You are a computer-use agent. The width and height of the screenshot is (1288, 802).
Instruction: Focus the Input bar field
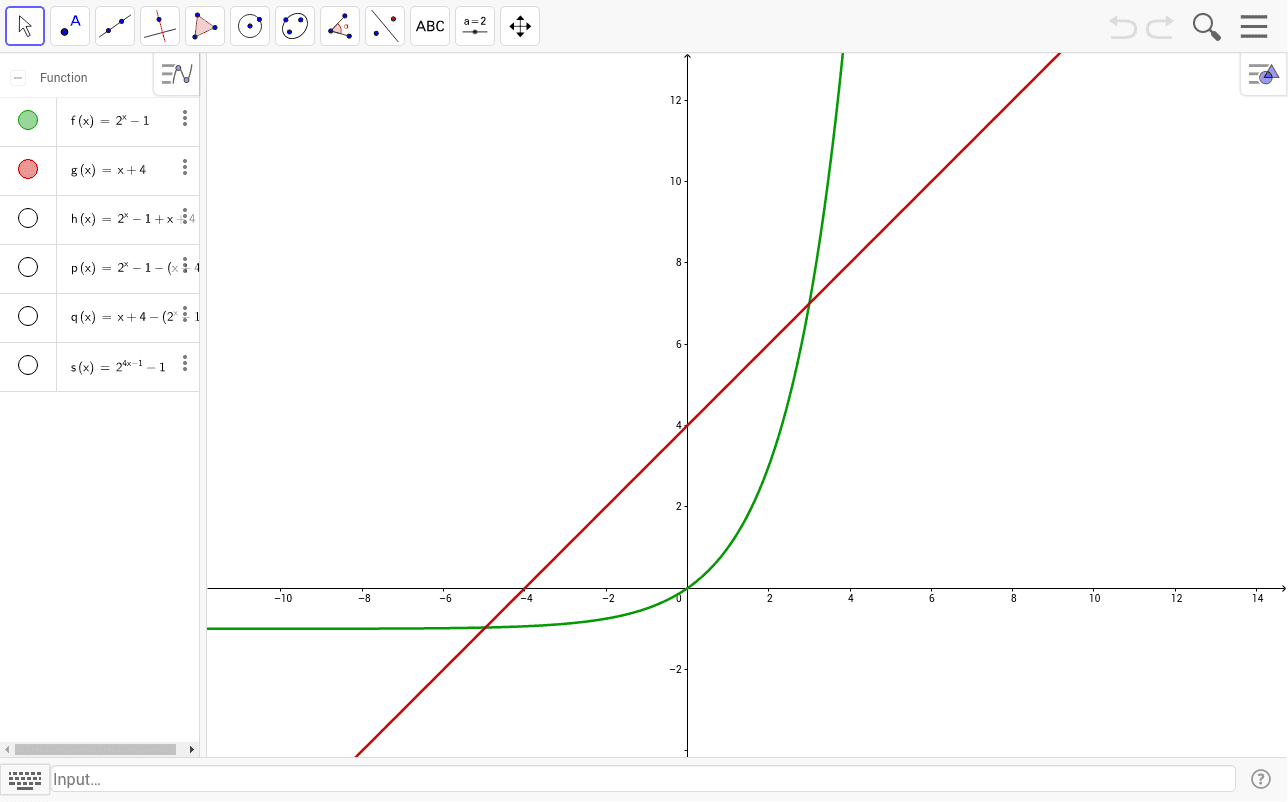(x=643, y=779)
